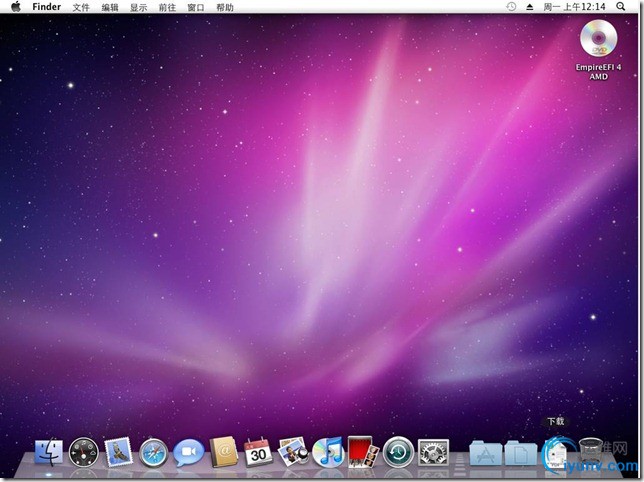Click the clock showing 周一 上午12:14

pyautogui.click(x=574, y=7)
